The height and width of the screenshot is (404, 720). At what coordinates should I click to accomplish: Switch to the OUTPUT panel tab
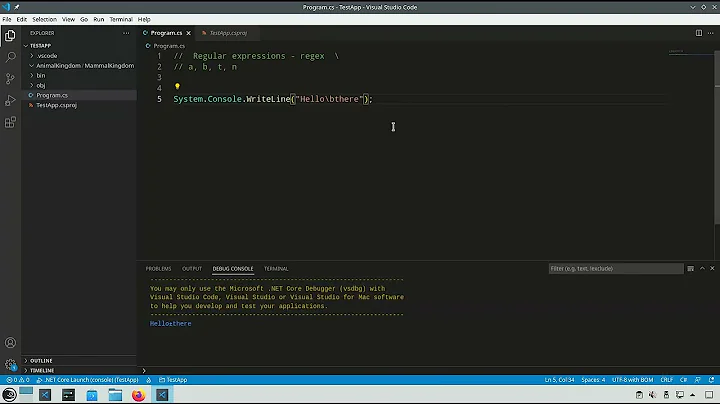click(x=192, y=269)
